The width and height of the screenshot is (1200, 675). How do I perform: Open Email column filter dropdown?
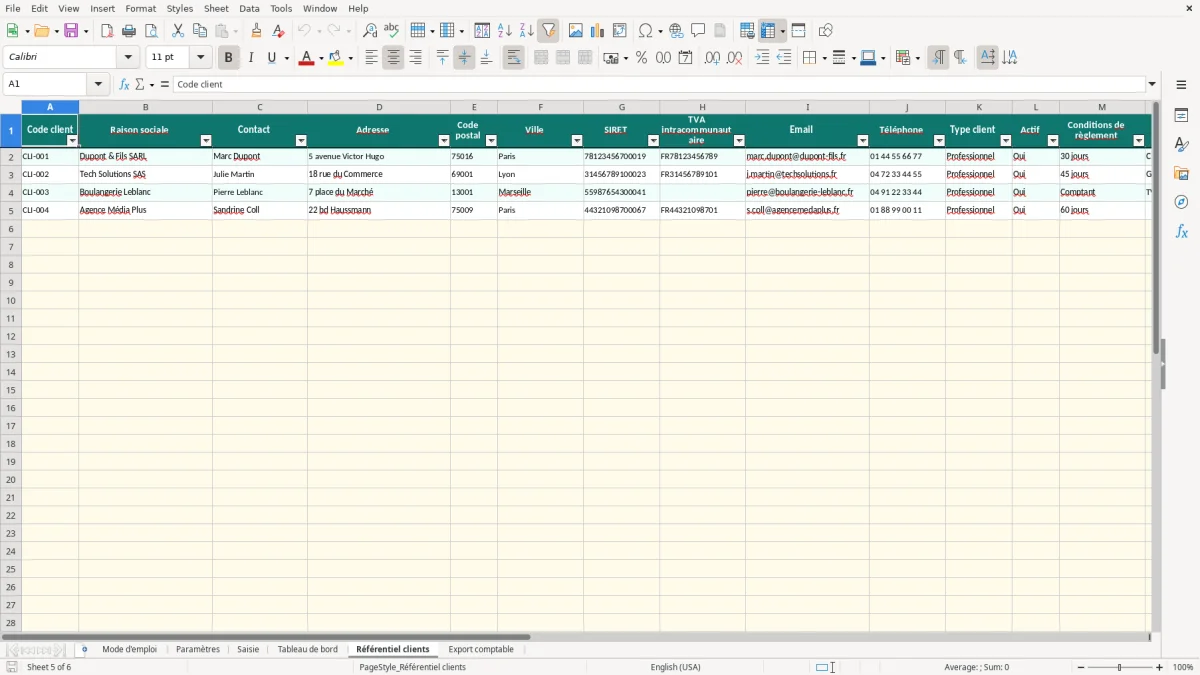point(862,141)
